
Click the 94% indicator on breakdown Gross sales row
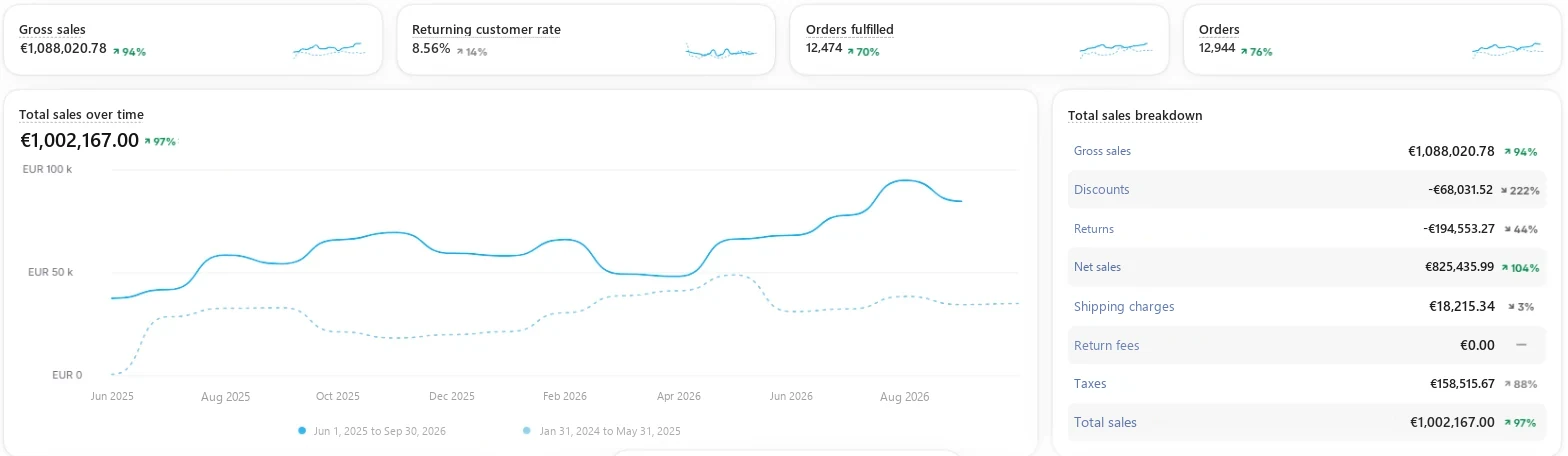tap(1519, 152)
